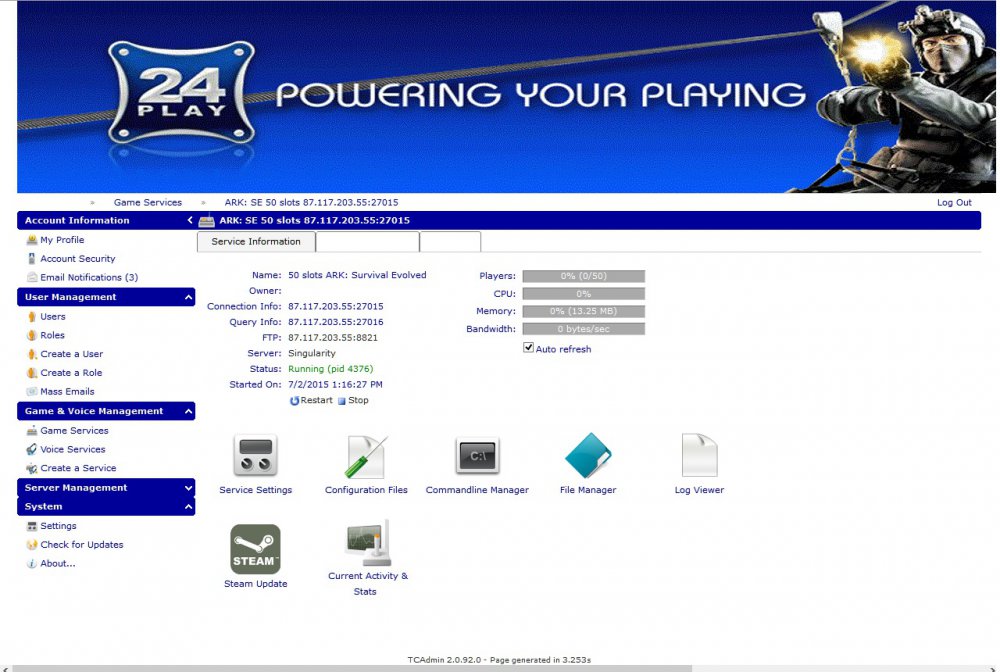Disable the Auto refresh checkbox
Viewport: 1000px width, 672px height.
527,347
